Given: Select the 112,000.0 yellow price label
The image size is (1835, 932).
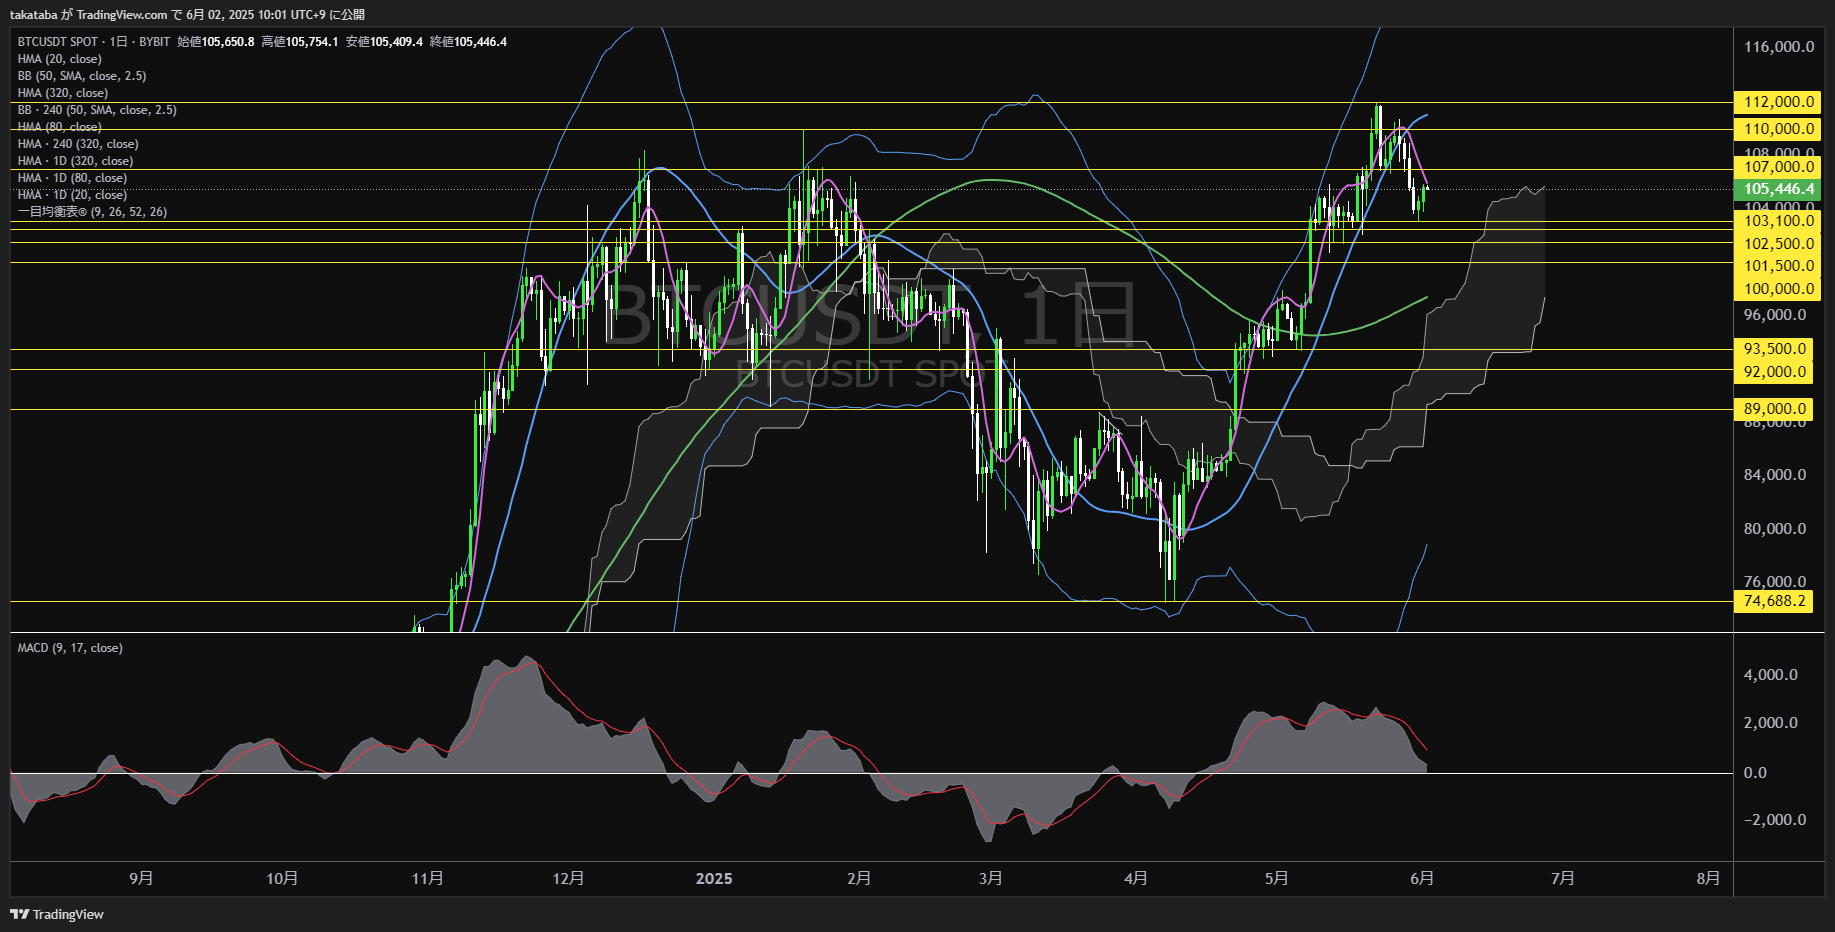Looking at the screenshot, I should tap(1778, 102).
